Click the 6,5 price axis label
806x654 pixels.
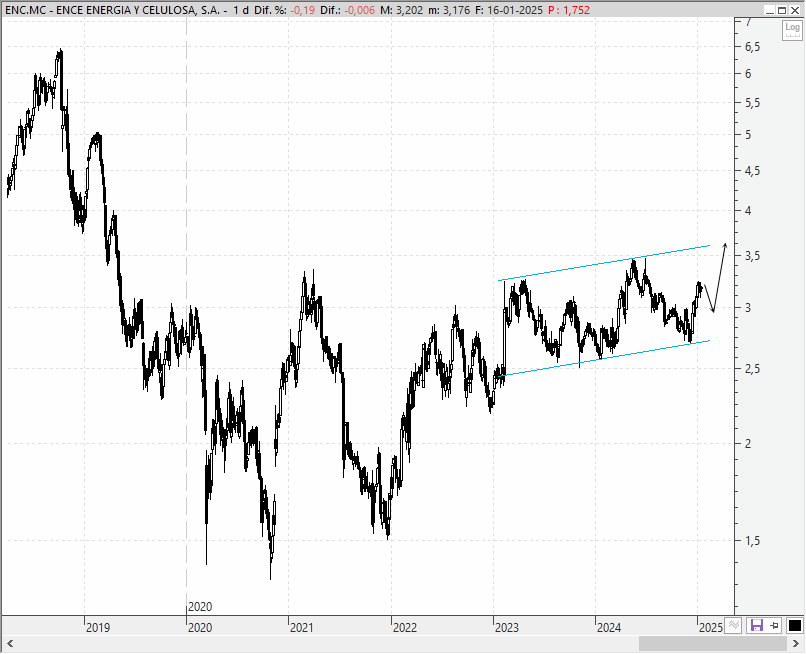(752, 47)
